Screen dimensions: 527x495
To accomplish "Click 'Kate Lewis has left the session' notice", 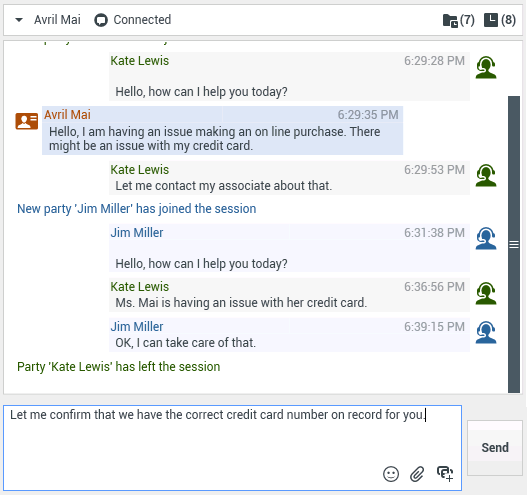I will pos(119,367).
